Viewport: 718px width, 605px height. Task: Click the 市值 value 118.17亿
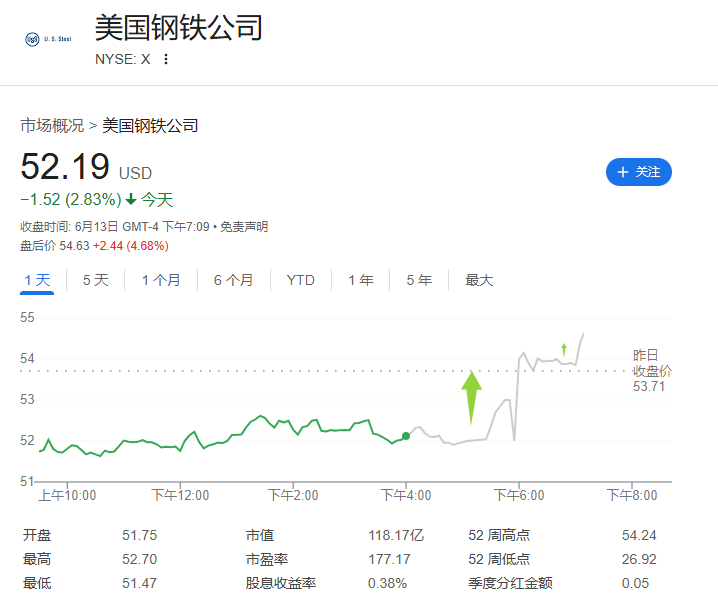point(396,535)
